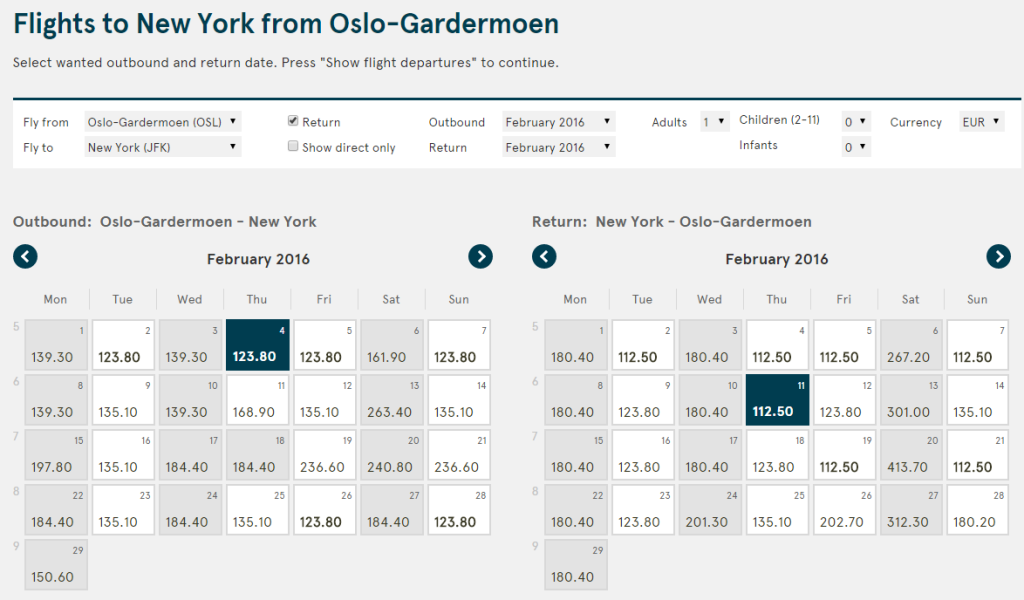Select outbound February 26 at 123.80
Image resolution: width=1024 pixels, height=600 pixels.
click(x=325, y=509)
